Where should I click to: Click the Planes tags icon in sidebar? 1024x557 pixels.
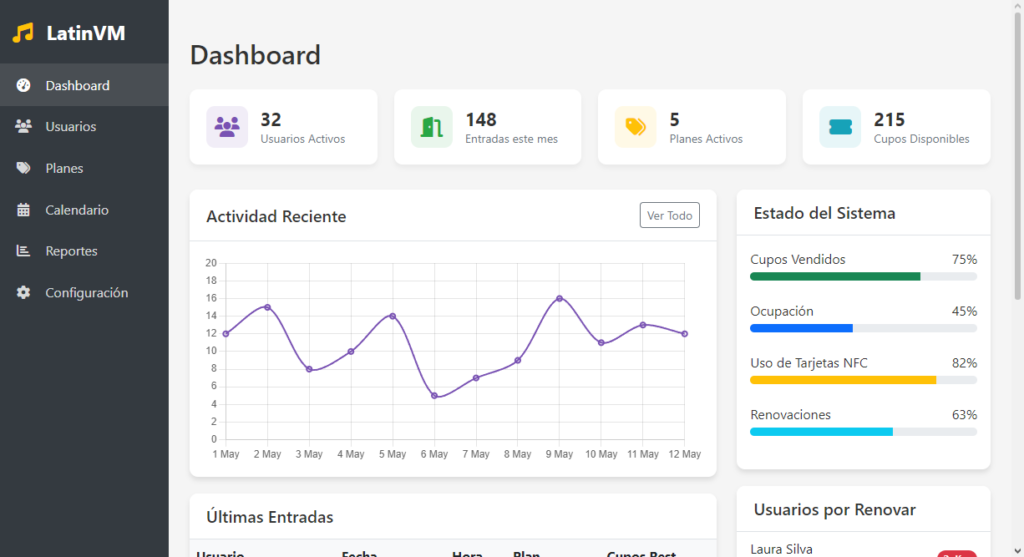(x=24, y=169)
